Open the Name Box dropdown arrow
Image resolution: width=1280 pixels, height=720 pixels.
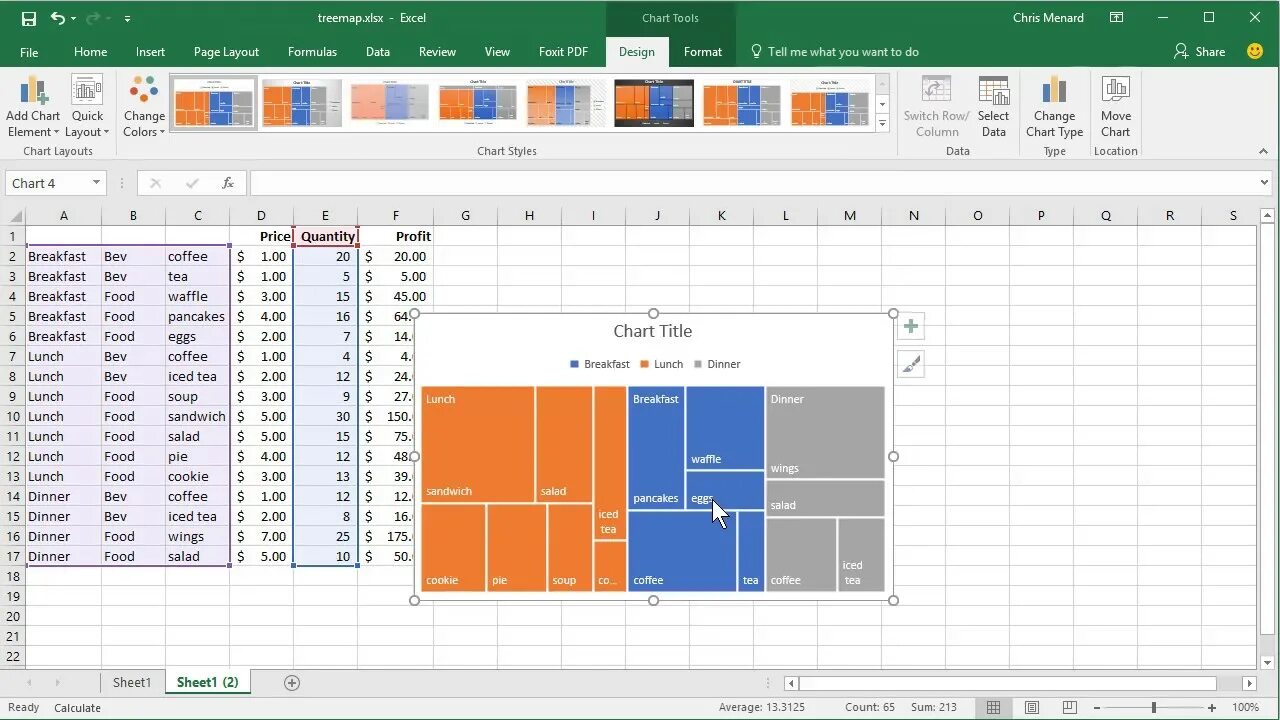[x=96, y=183]
